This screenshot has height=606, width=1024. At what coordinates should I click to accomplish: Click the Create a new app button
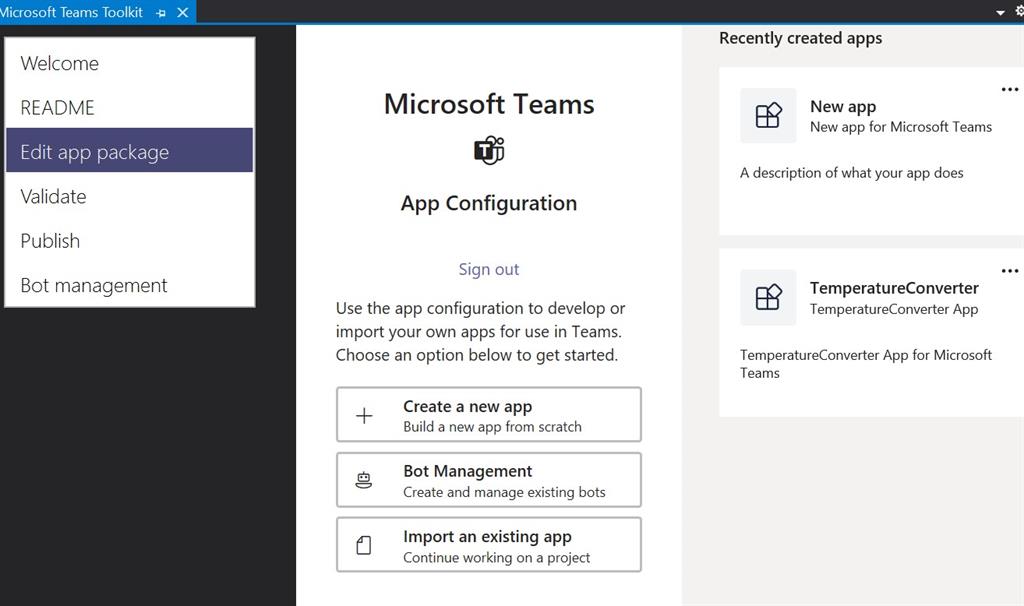488,415
